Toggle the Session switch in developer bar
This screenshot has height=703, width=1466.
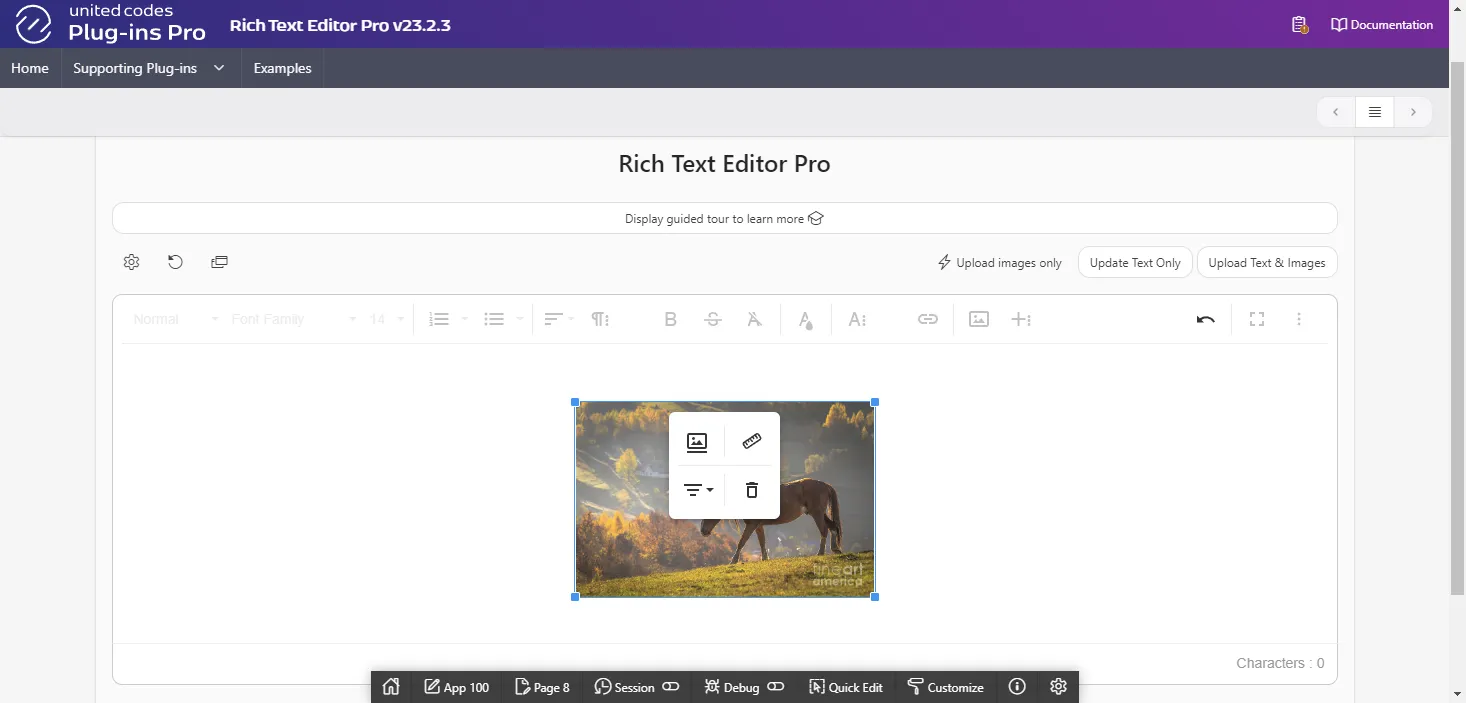tap(671, 687)
